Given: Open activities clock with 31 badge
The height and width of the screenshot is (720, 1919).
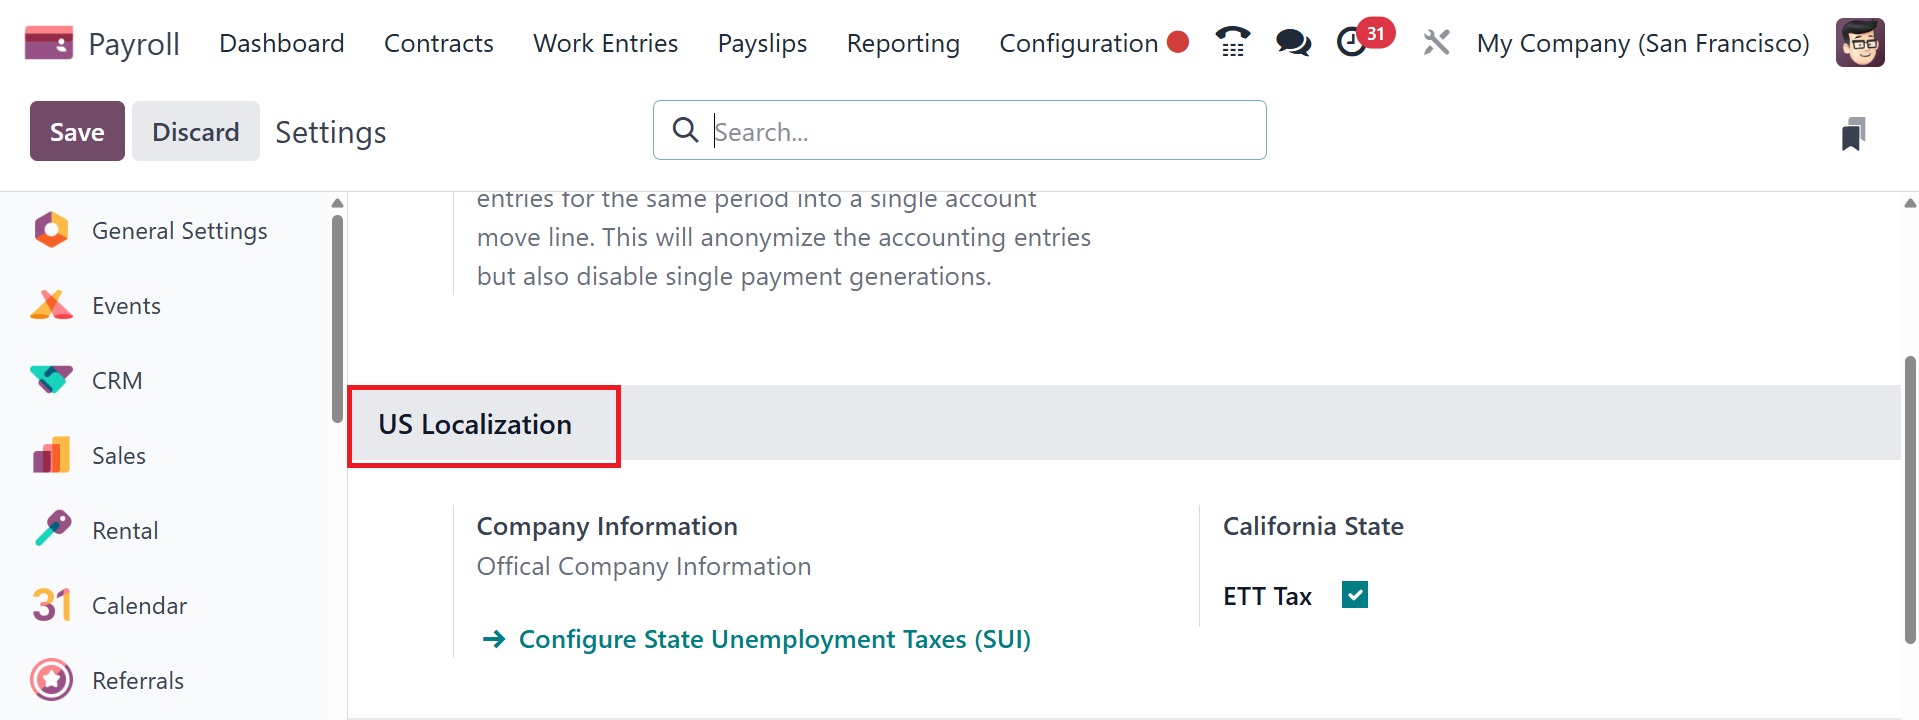Looking at the screenshot, I should 1354,42.
